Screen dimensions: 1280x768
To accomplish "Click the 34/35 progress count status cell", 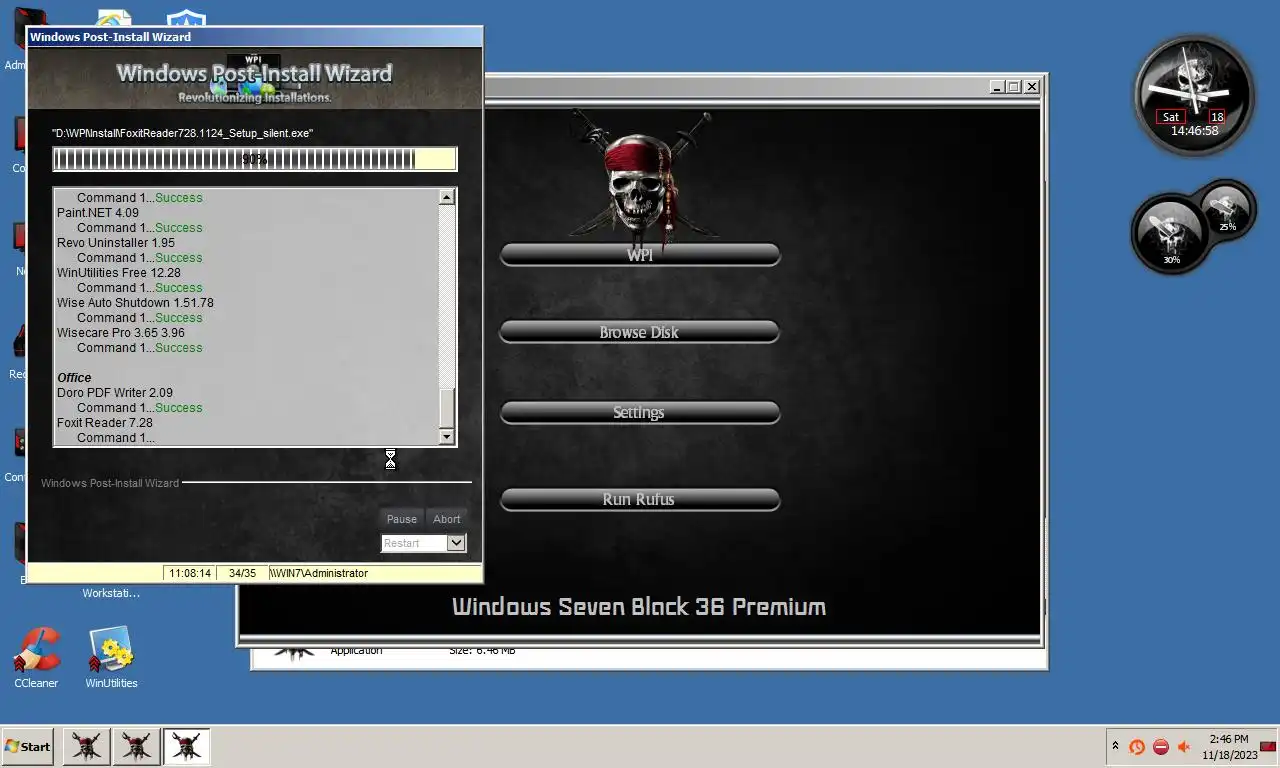I will point(242,574).
